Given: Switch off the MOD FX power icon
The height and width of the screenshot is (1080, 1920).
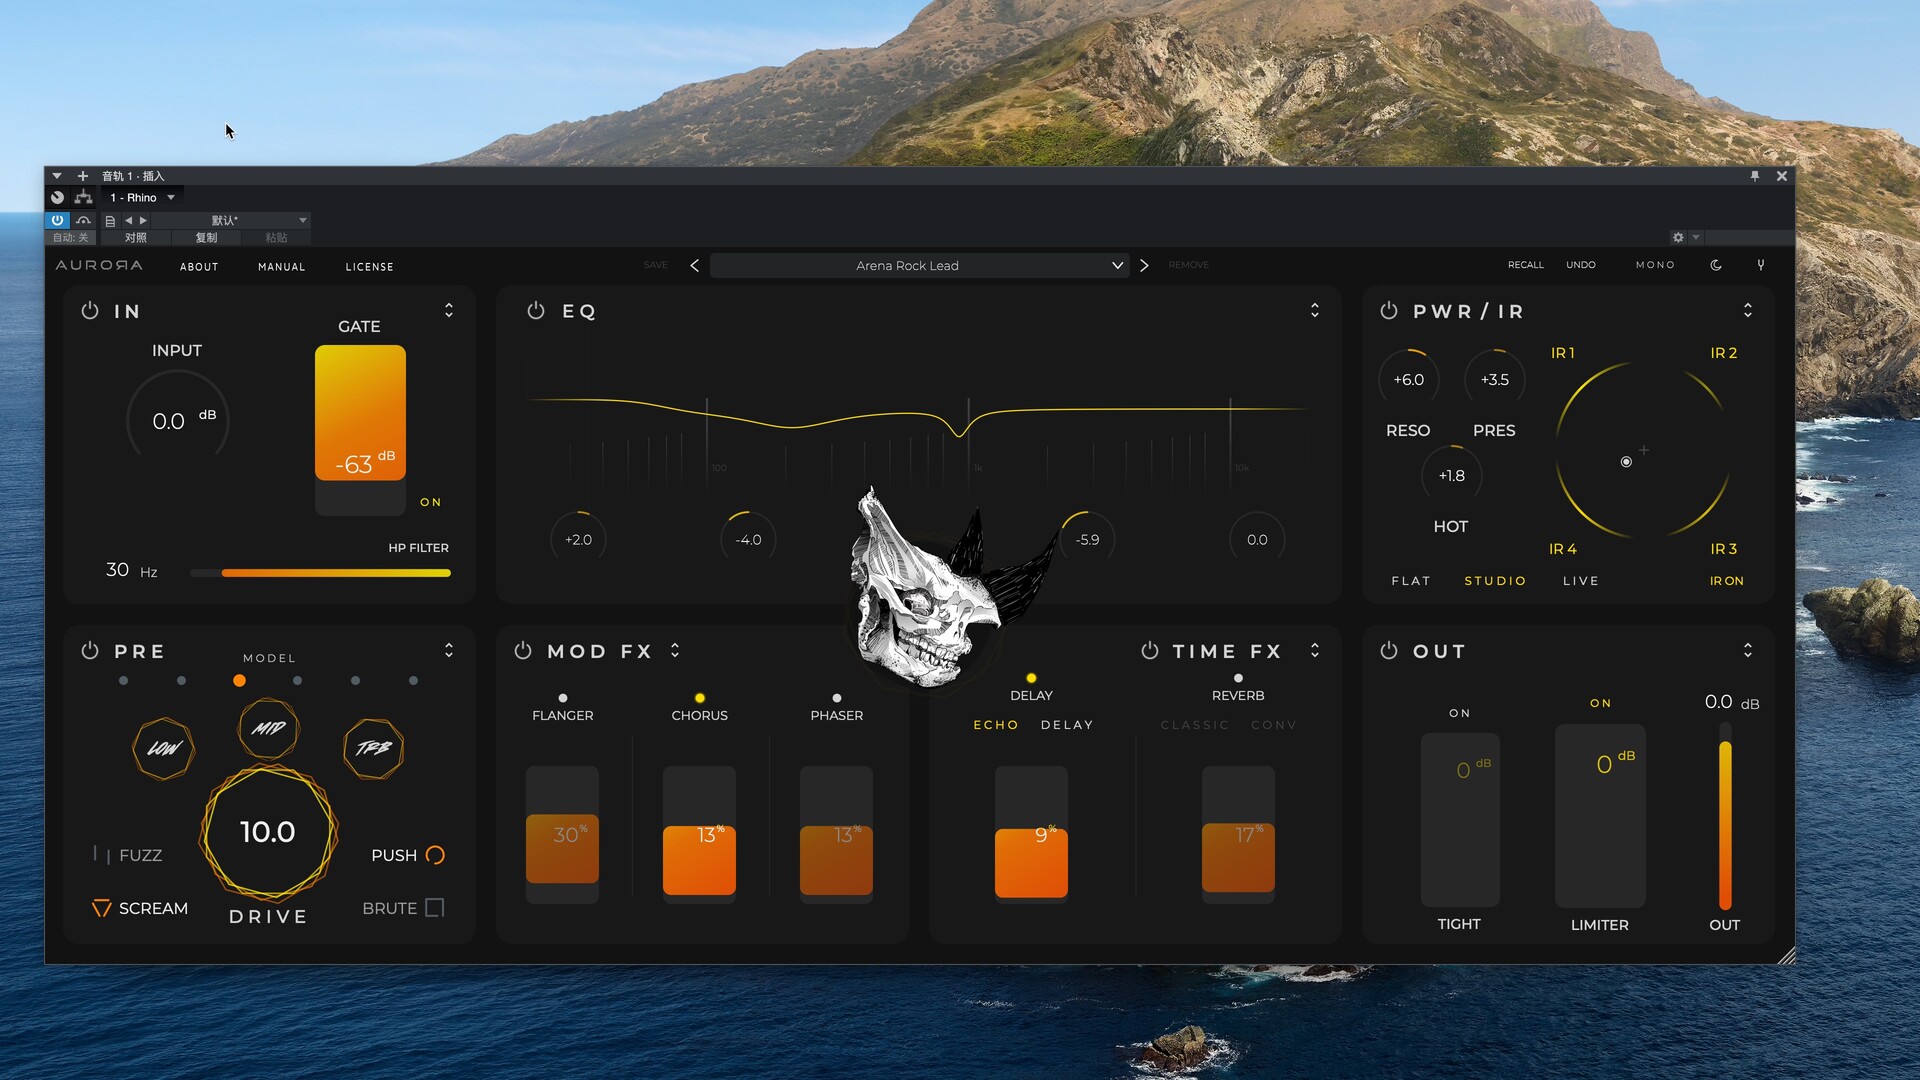Looking at the screenshot, I should pos(523,651).
